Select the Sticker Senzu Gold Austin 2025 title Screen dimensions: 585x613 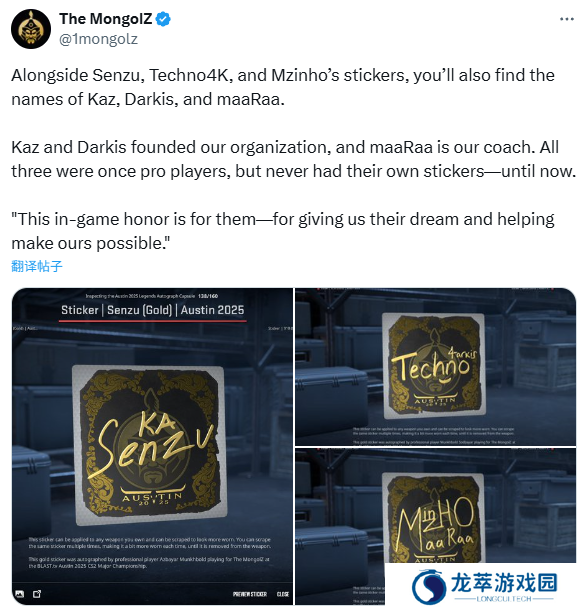153,310
